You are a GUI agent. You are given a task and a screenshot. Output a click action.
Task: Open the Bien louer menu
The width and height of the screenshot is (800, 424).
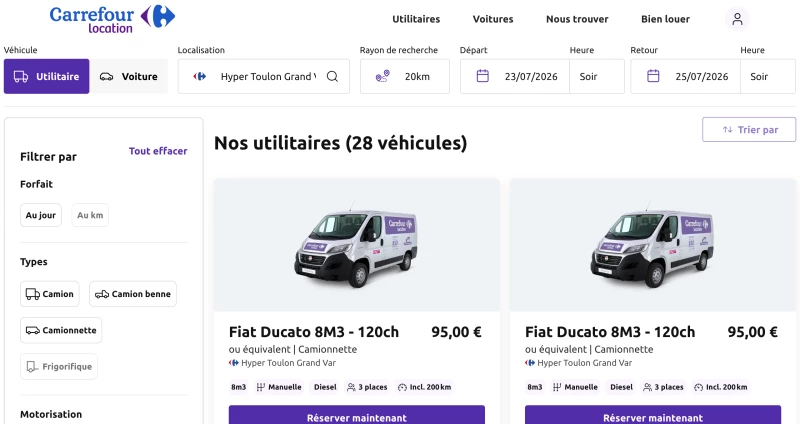(665, 19)
